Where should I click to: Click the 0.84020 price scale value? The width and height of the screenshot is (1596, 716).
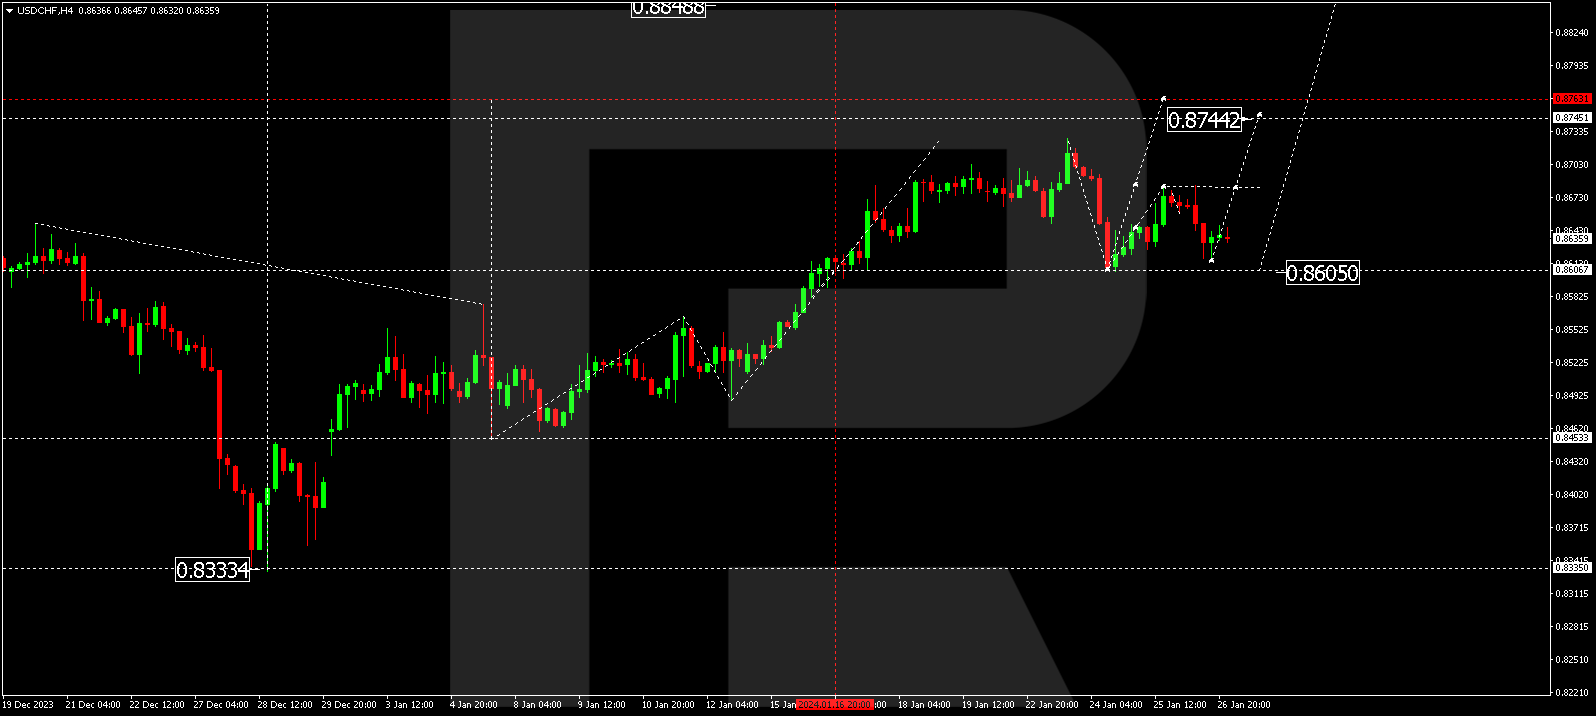tap(1573, 494)
